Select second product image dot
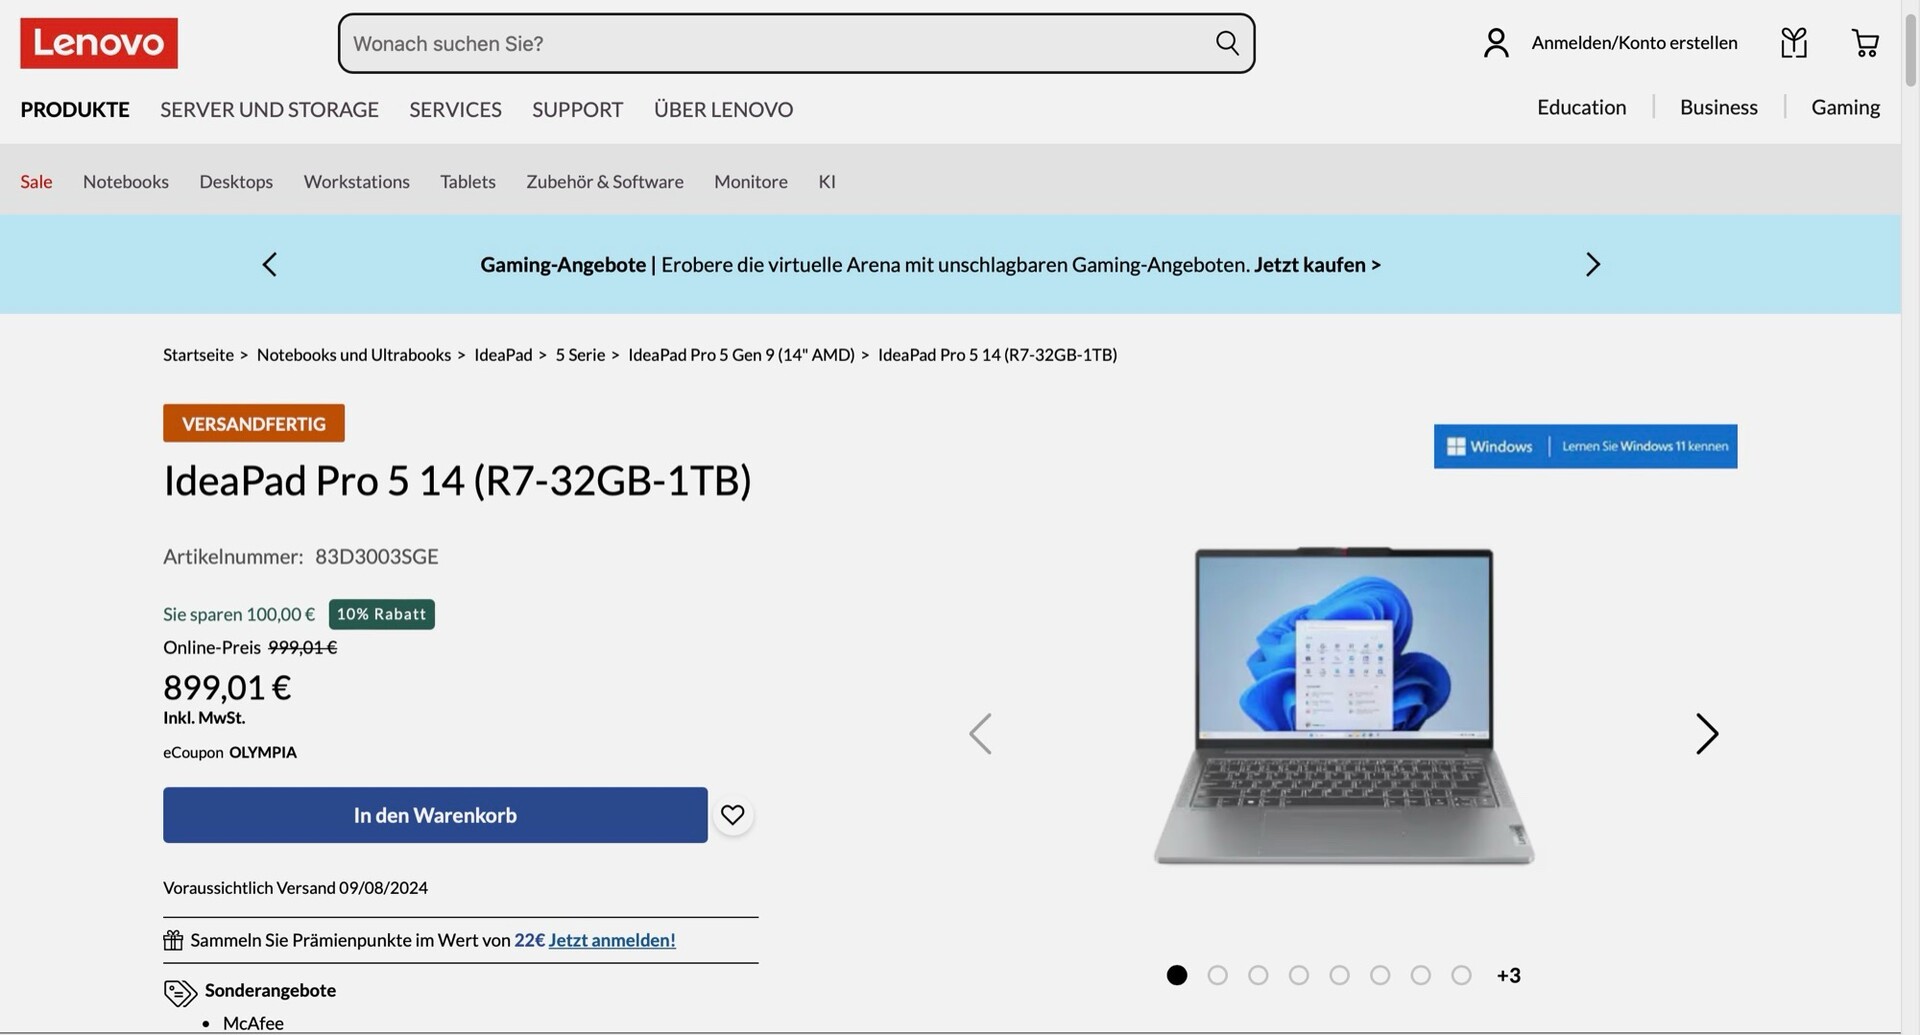Viewport: 1920px width, 1035px height. coord(1217,975)
